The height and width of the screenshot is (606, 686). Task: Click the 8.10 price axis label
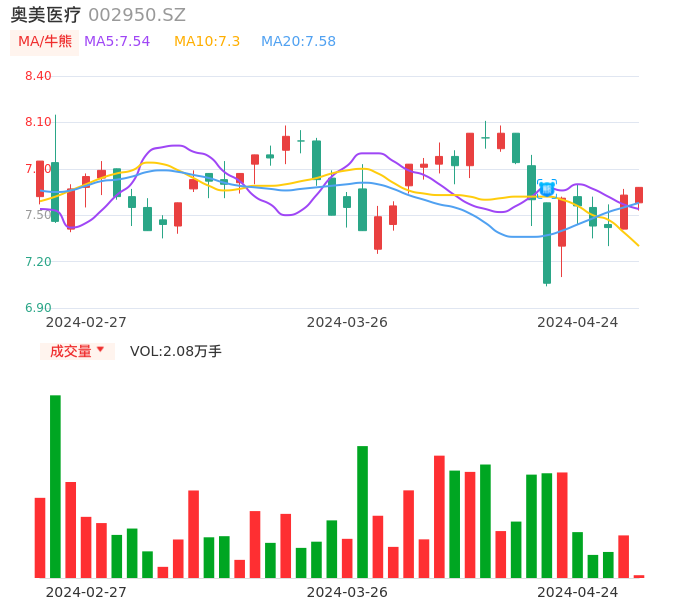pos(37,122)
